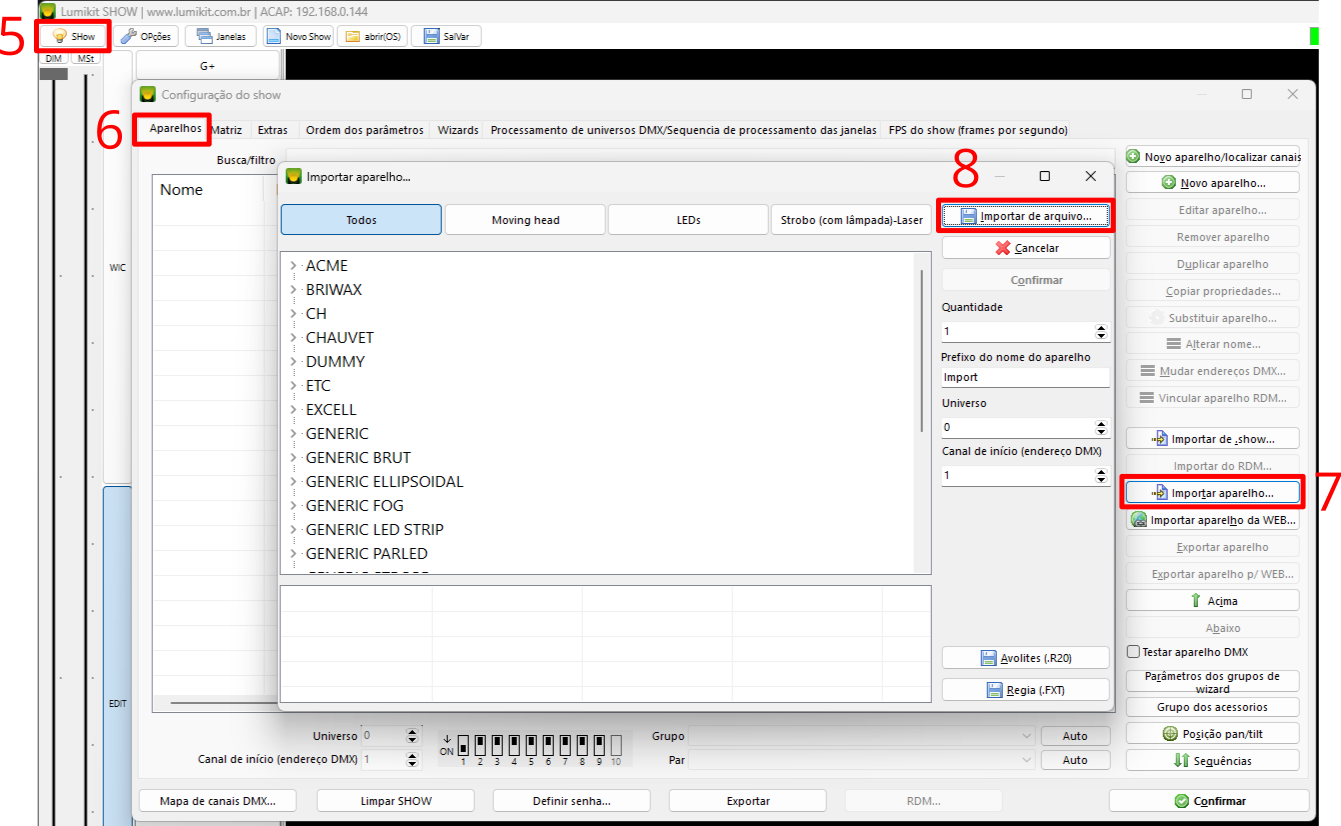This screenshot has height=826, width=1341.
Task: Enable Testar aparelho DMX checkbox
Action: point(1134,652)
